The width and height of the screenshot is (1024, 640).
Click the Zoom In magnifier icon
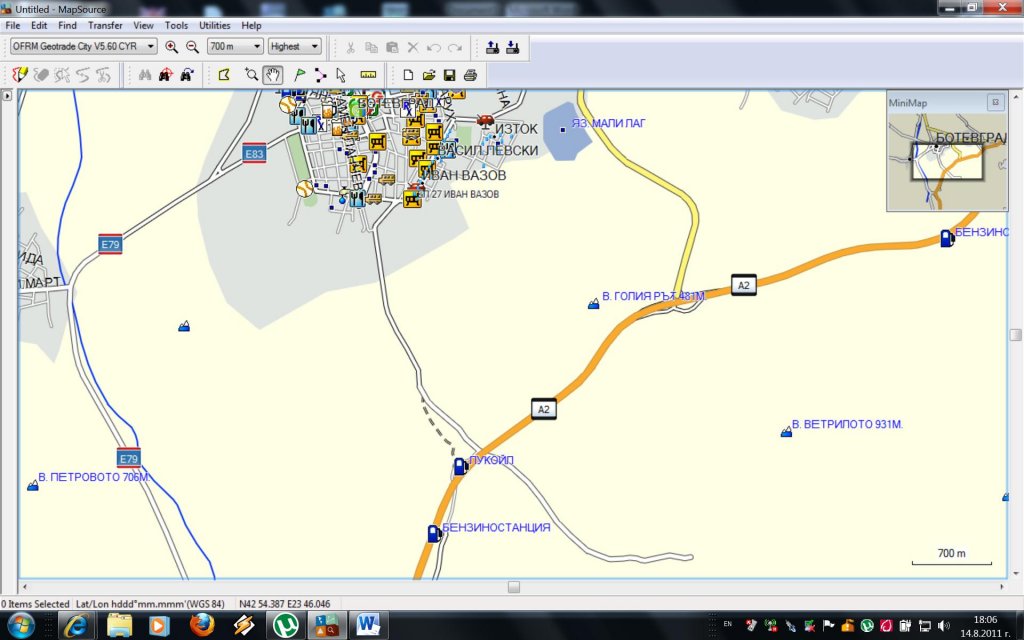click(171, 46)
